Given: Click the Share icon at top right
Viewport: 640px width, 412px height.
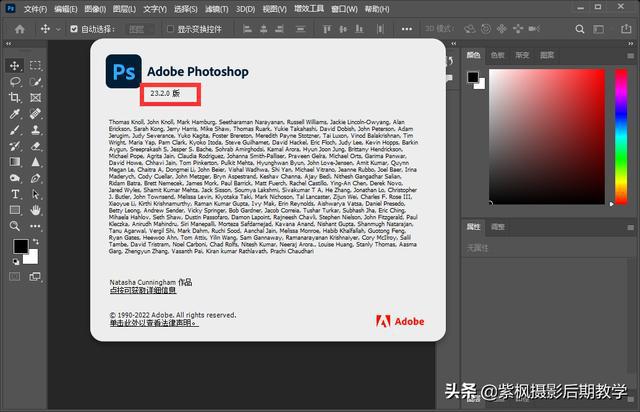Looking at the screenshot, I should coord(626,29).
